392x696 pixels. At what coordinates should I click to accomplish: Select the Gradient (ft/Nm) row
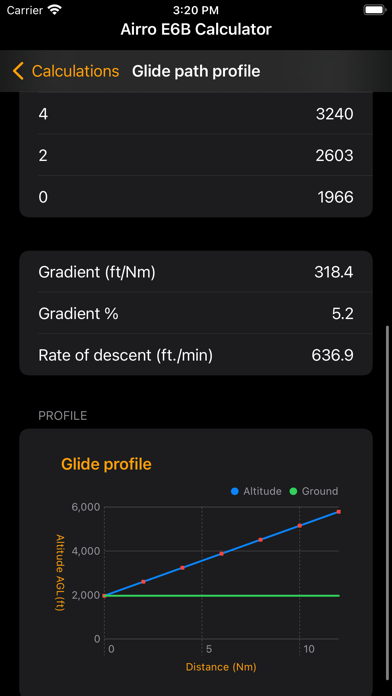pos(196,272)
